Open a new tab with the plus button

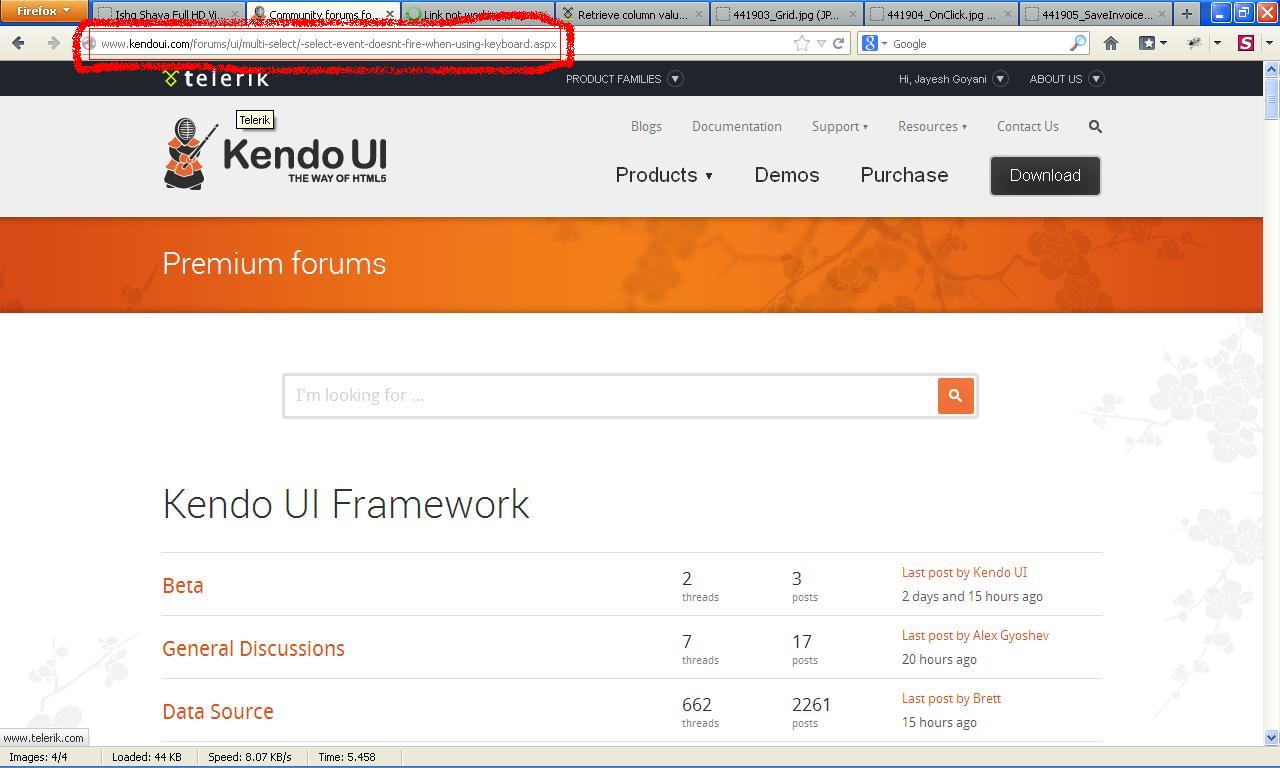(x=1186, y=14)
